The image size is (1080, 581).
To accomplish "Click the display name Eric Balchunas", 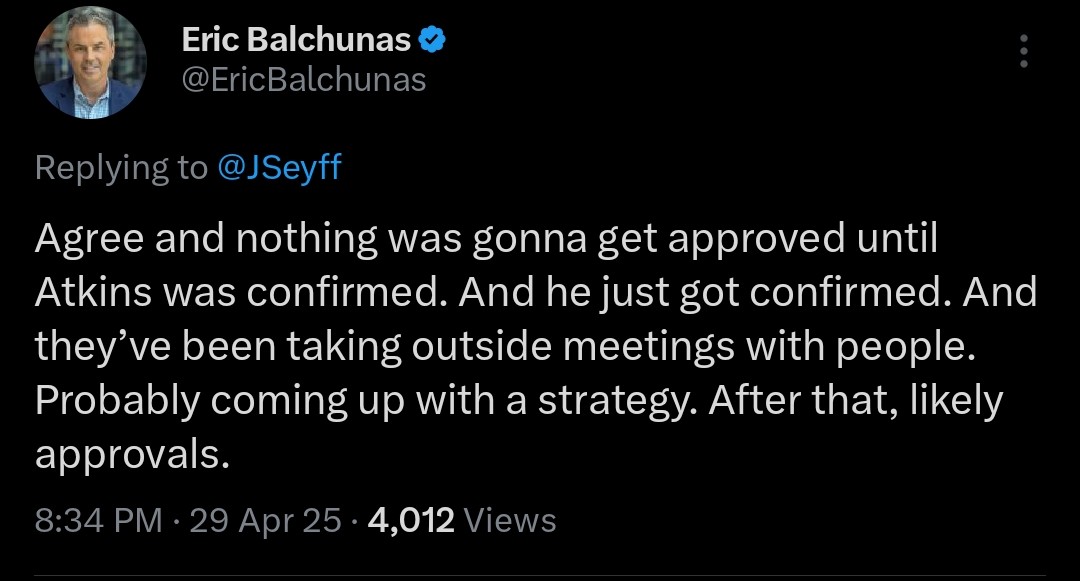I will click(x=296, y=40).
